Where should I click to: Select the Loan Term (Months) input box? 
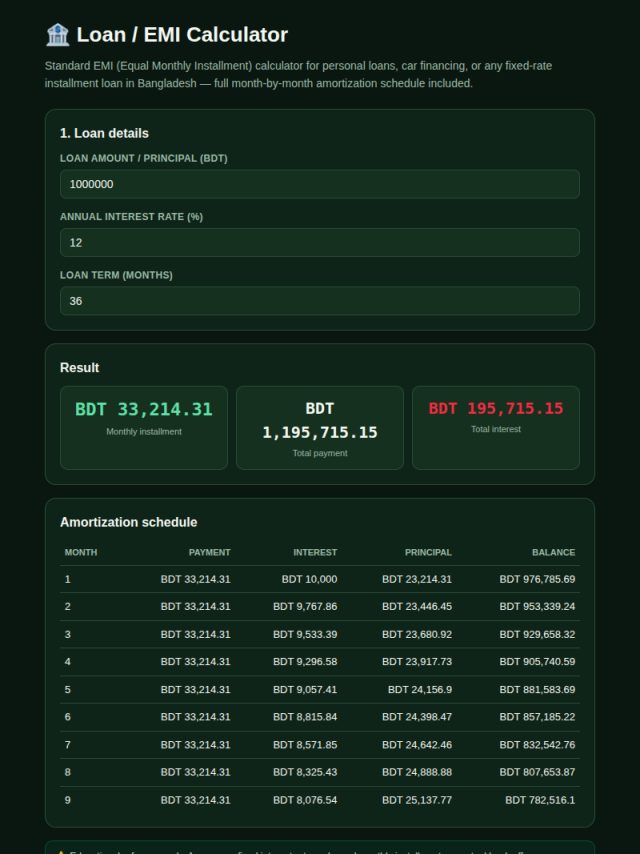320,301
